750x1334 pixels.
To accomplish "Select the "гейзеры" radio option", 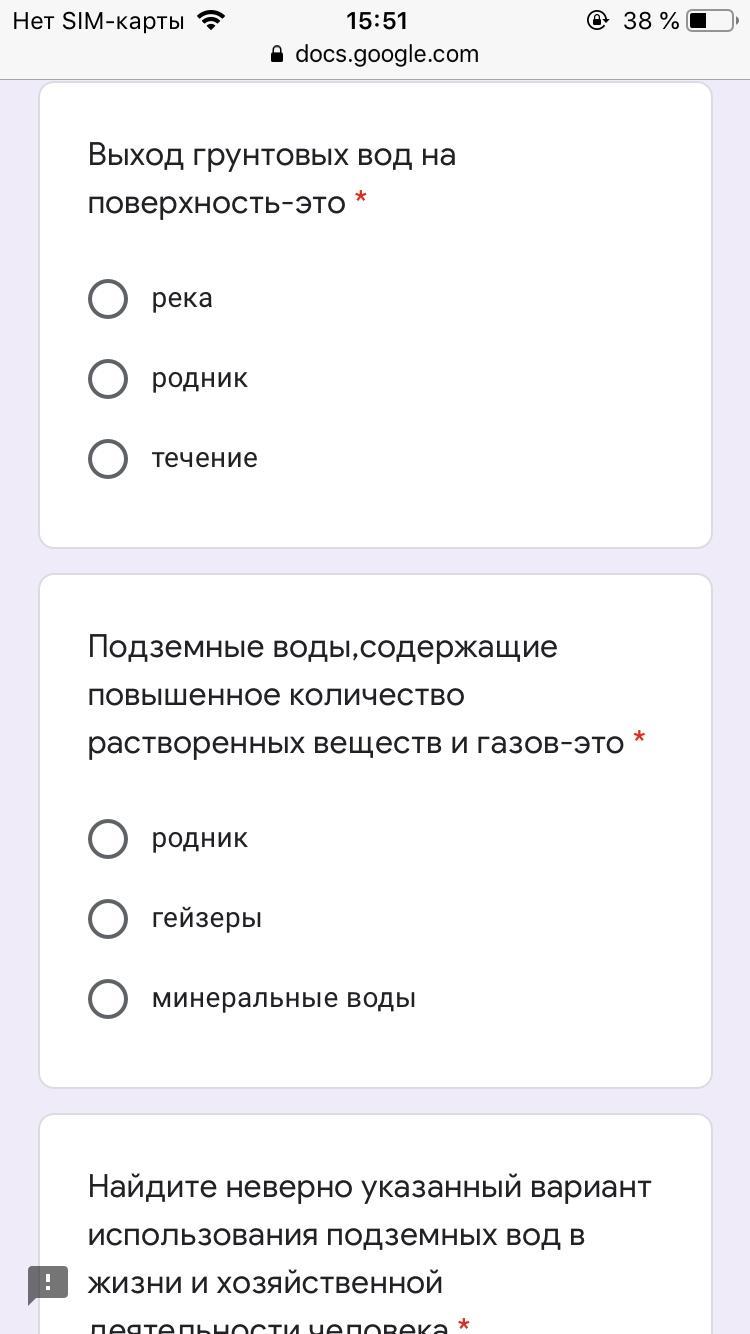I will click(108, 919).
